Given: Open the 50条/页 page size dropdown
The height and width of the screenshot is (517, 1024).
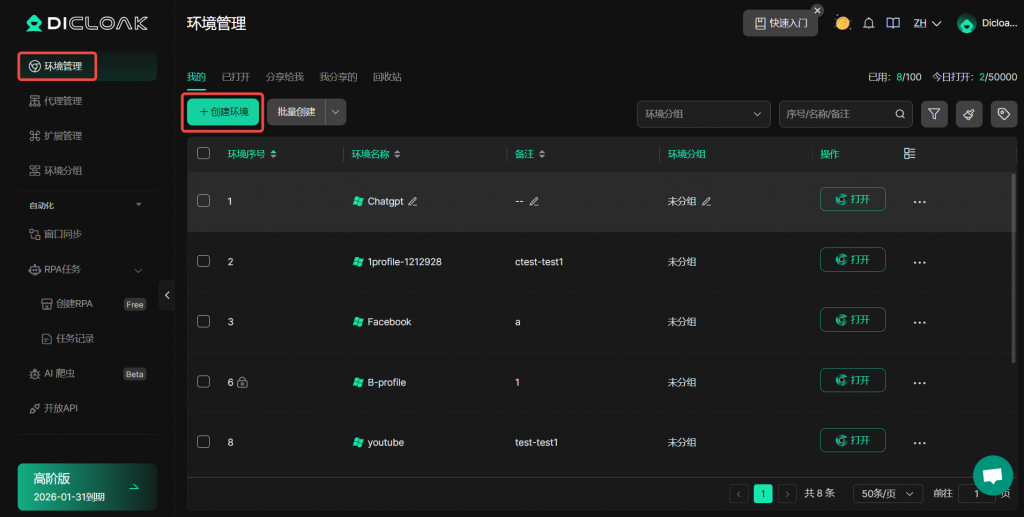Looking at the screenshot, I should [x=888, y=493].
